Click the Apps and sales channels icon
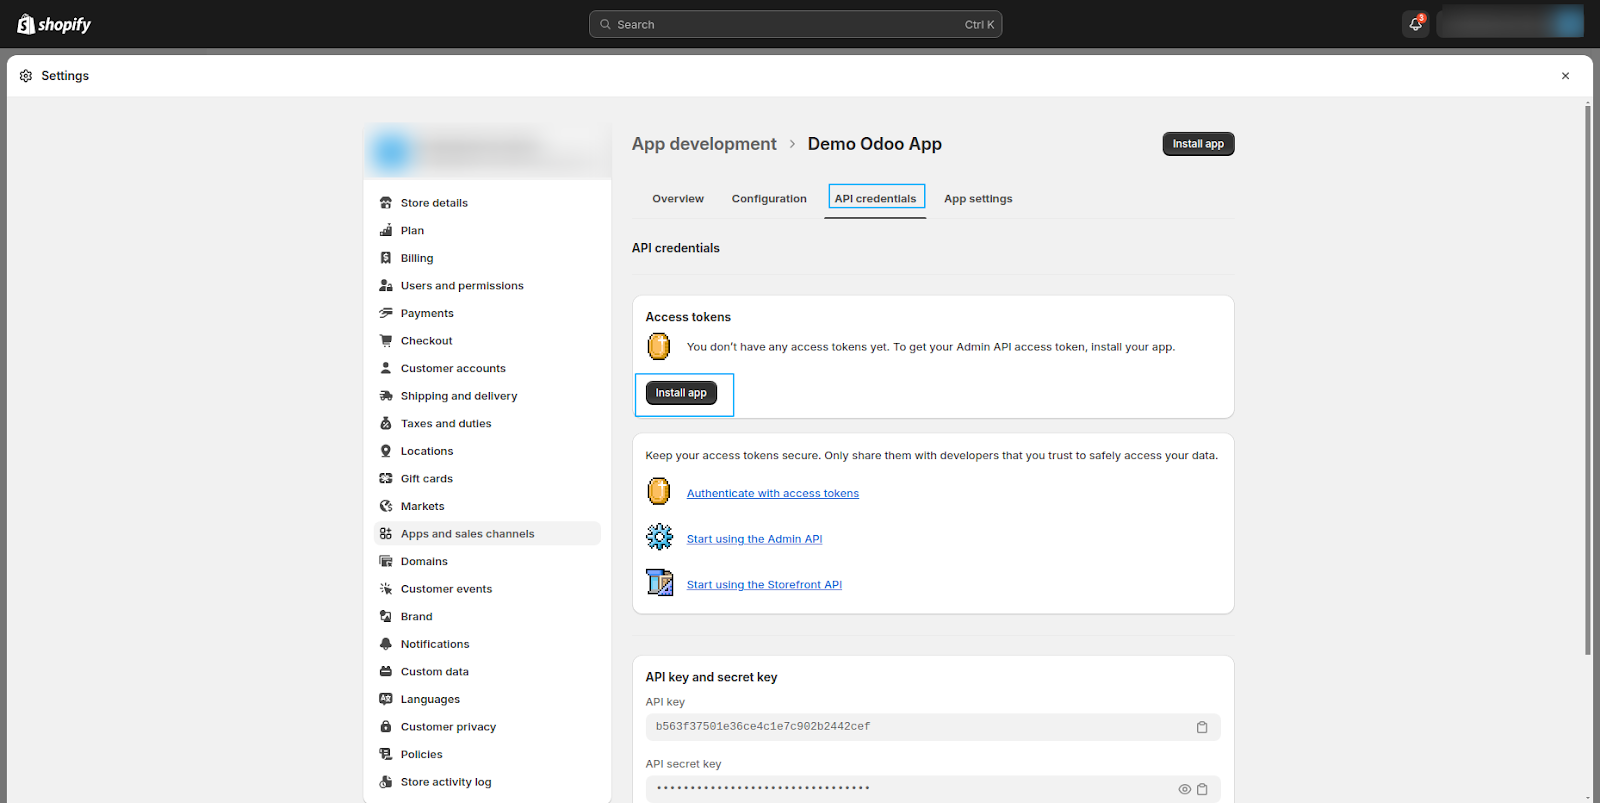Viewport: 1600px width, 803px height. coord(386,534)
